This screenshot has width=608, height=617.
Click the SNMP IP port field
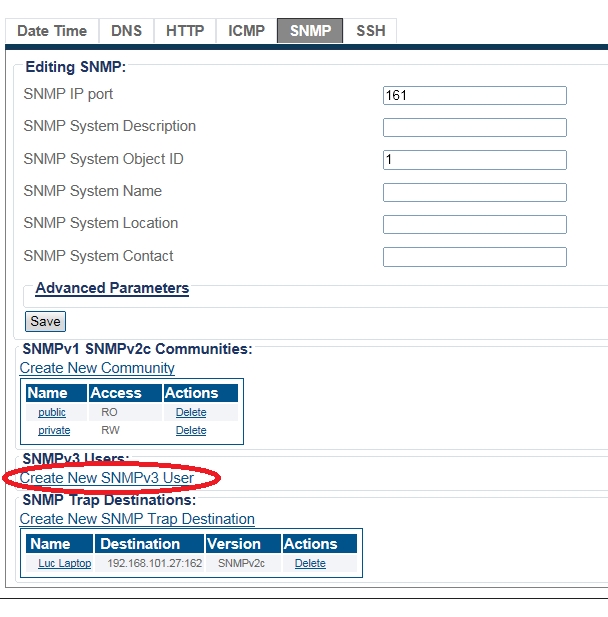point(474,96)
